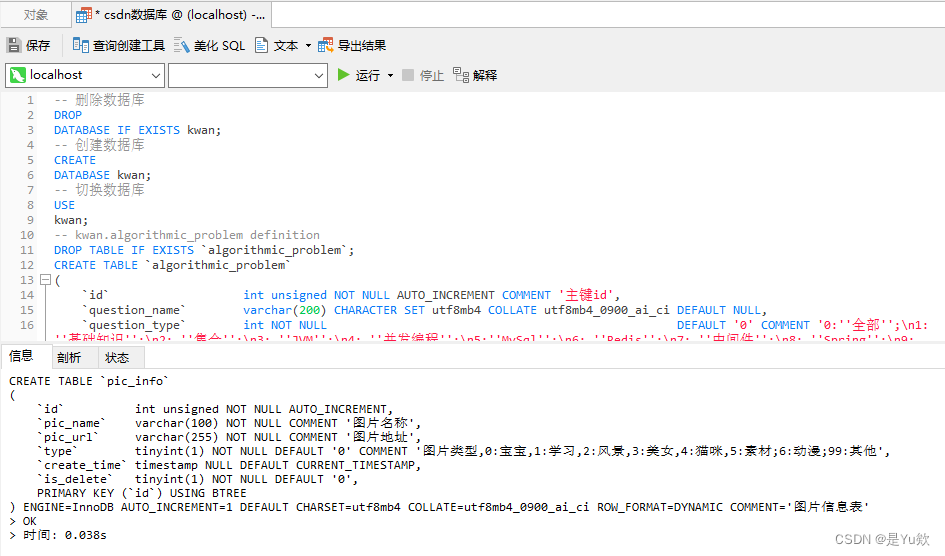Click the `question_type` column on line 16

[x=134, y=325]
